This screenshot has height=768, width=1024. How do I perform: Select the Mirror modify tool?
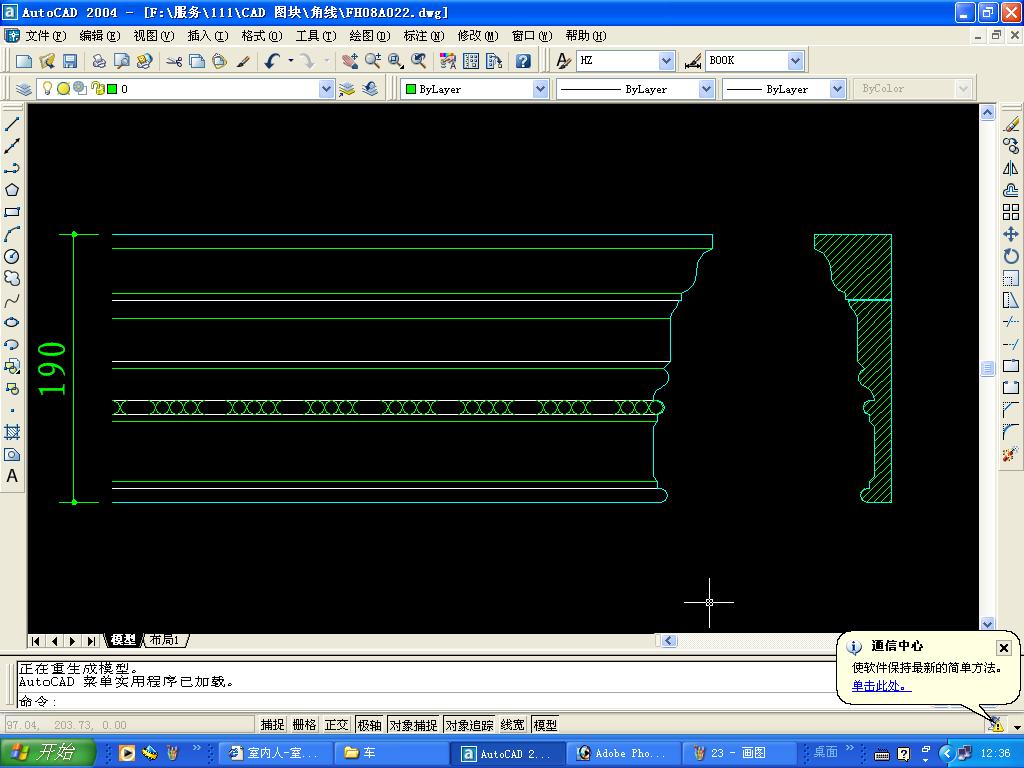click(x=1011, y=168)
